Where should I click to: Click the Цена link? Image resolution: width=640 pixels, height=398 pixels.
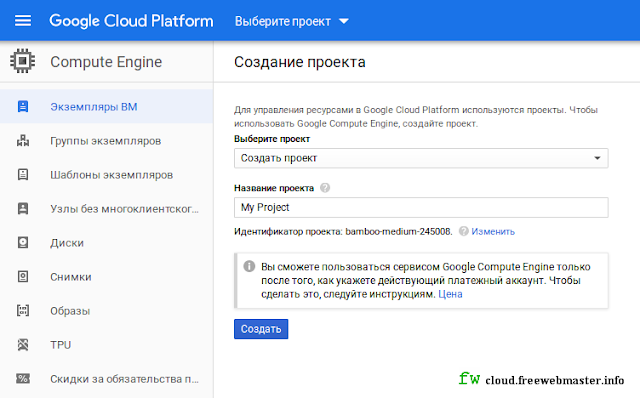[450, 294]
